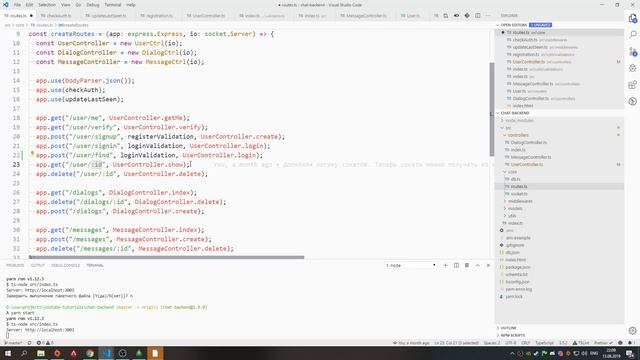The width and height of the screenshot is (640, 360).
Task: Click the diamond icon in editor toolbar
Action: 467,16
